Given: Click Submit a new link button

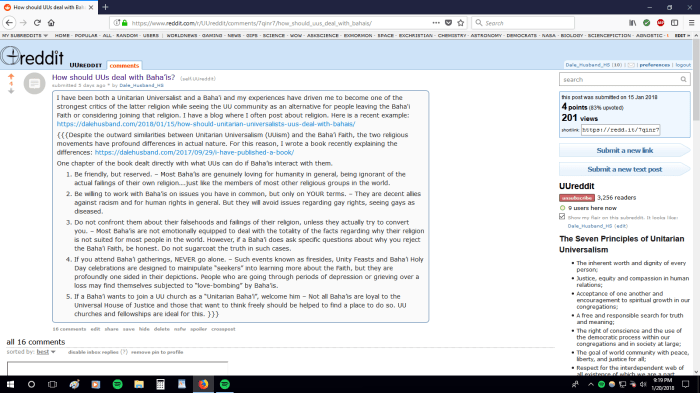Looking at the screenshot, I should [x=625, y=151].
